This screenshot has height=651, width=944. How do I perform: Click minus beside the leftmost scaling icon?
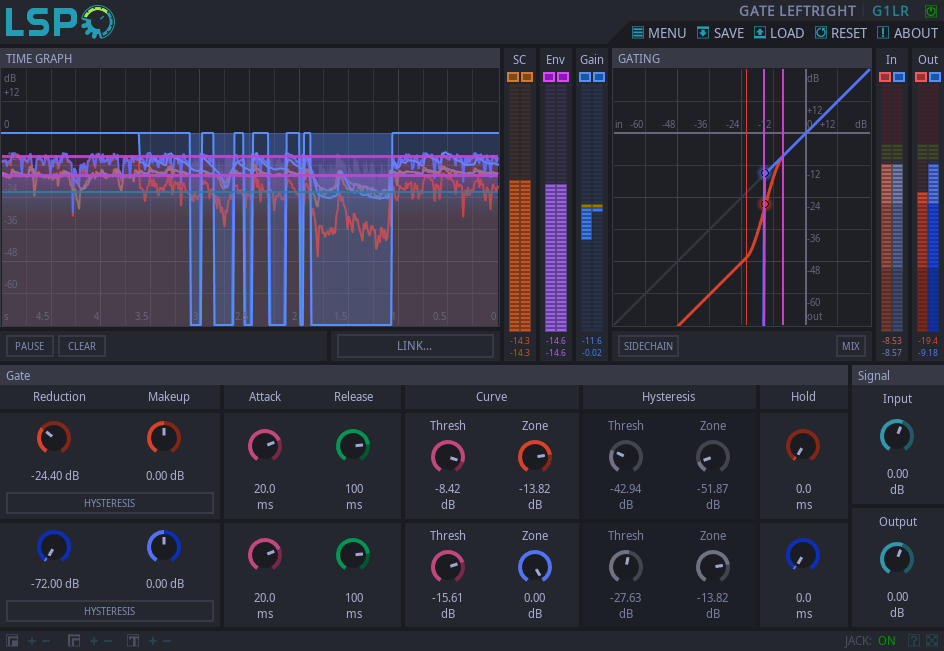pos(46,641)
